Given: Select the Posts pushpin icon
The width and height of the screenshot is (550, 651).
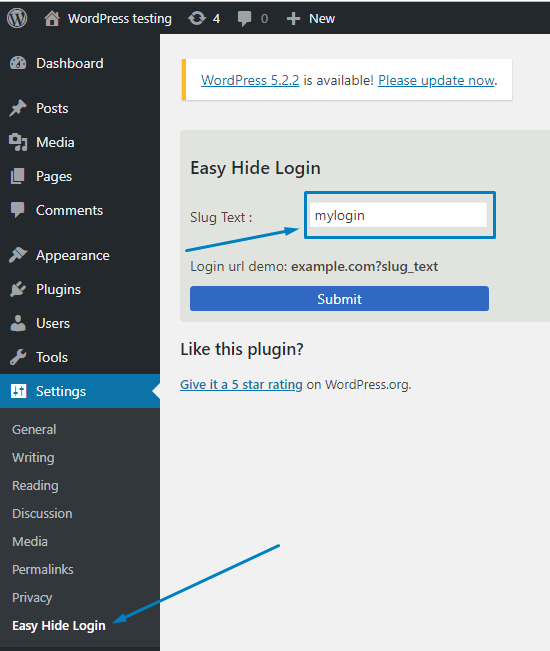Looking at the screenshot, I should pyautogui.click(x=18, y=108).
